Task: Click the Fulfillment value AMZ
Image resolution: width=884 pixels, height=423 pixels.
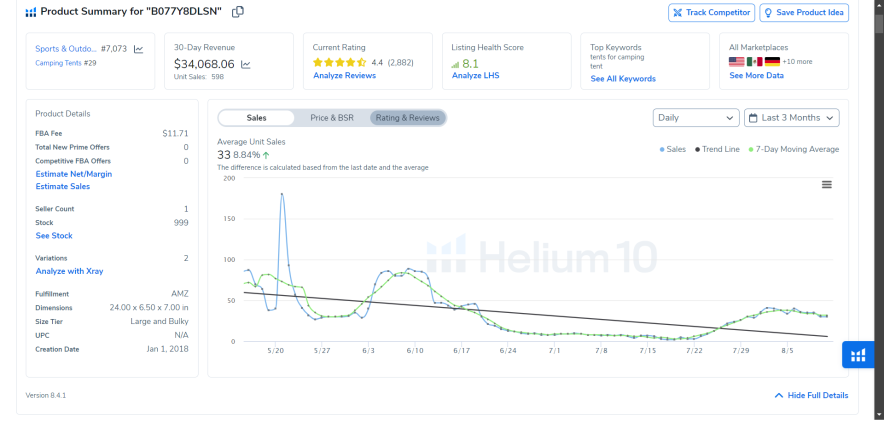Action: tap(180, 294)
